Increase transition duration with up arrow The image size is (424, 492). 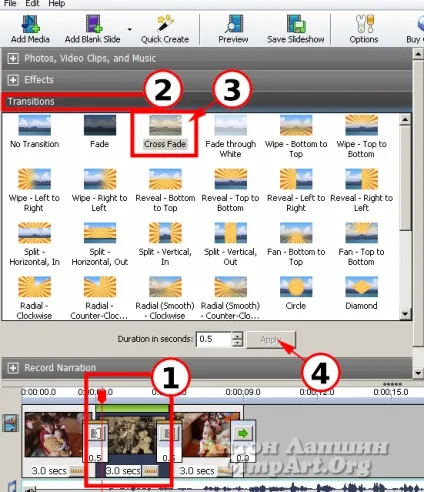[237, 336]
